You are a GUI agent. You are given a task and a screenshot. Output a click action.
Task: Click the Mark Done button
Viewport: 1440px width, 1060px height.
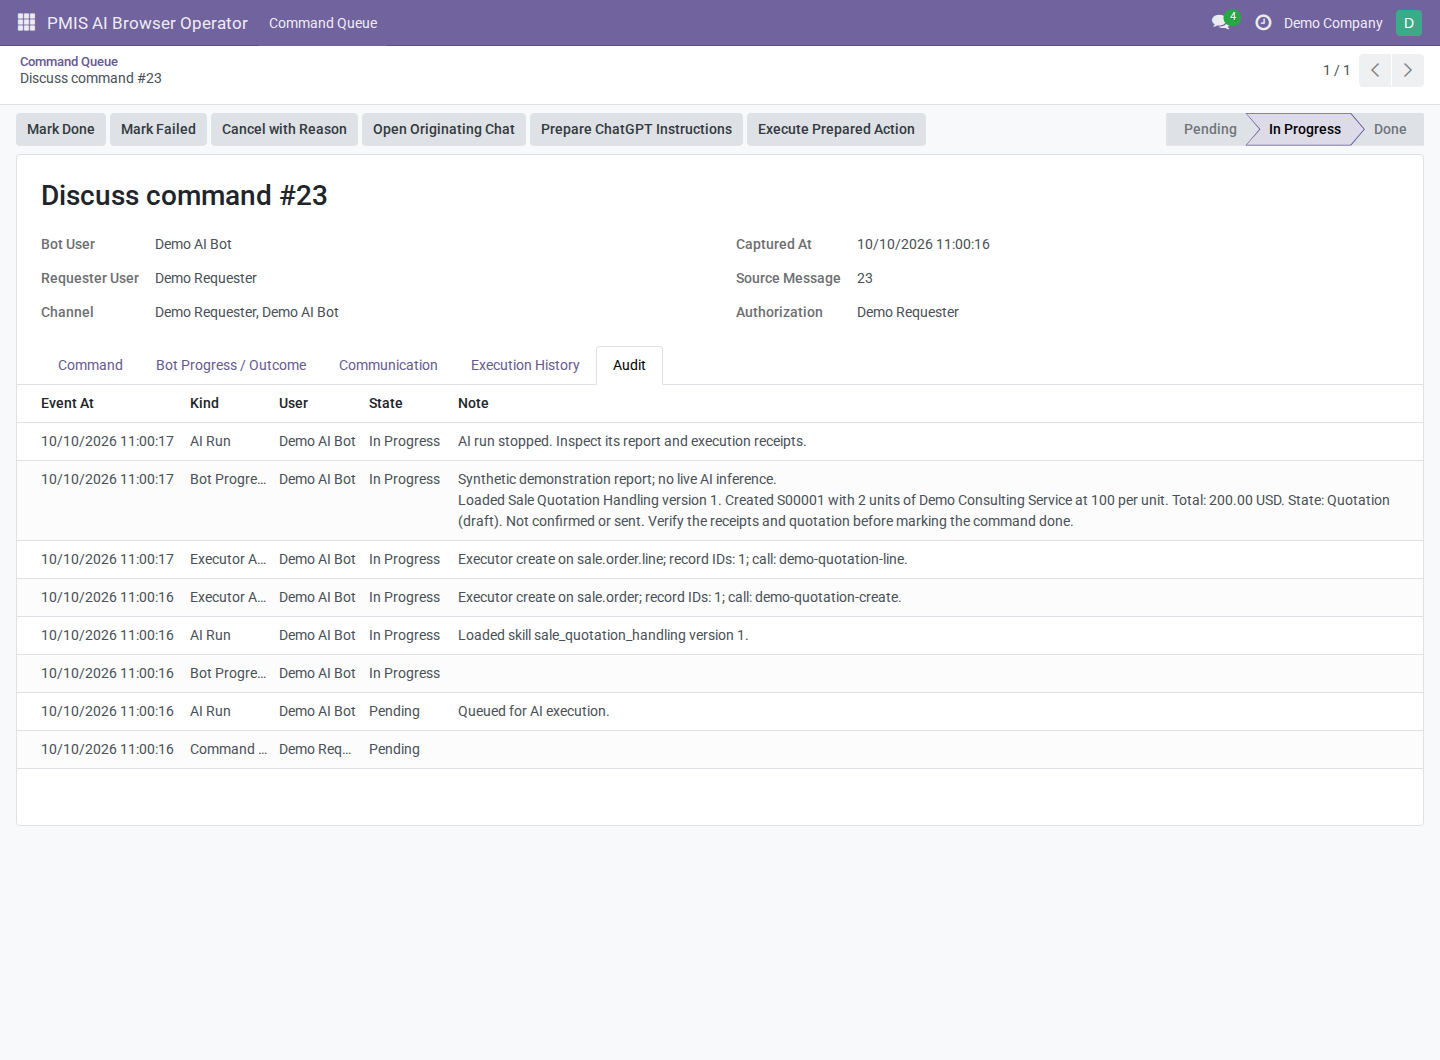61,129
